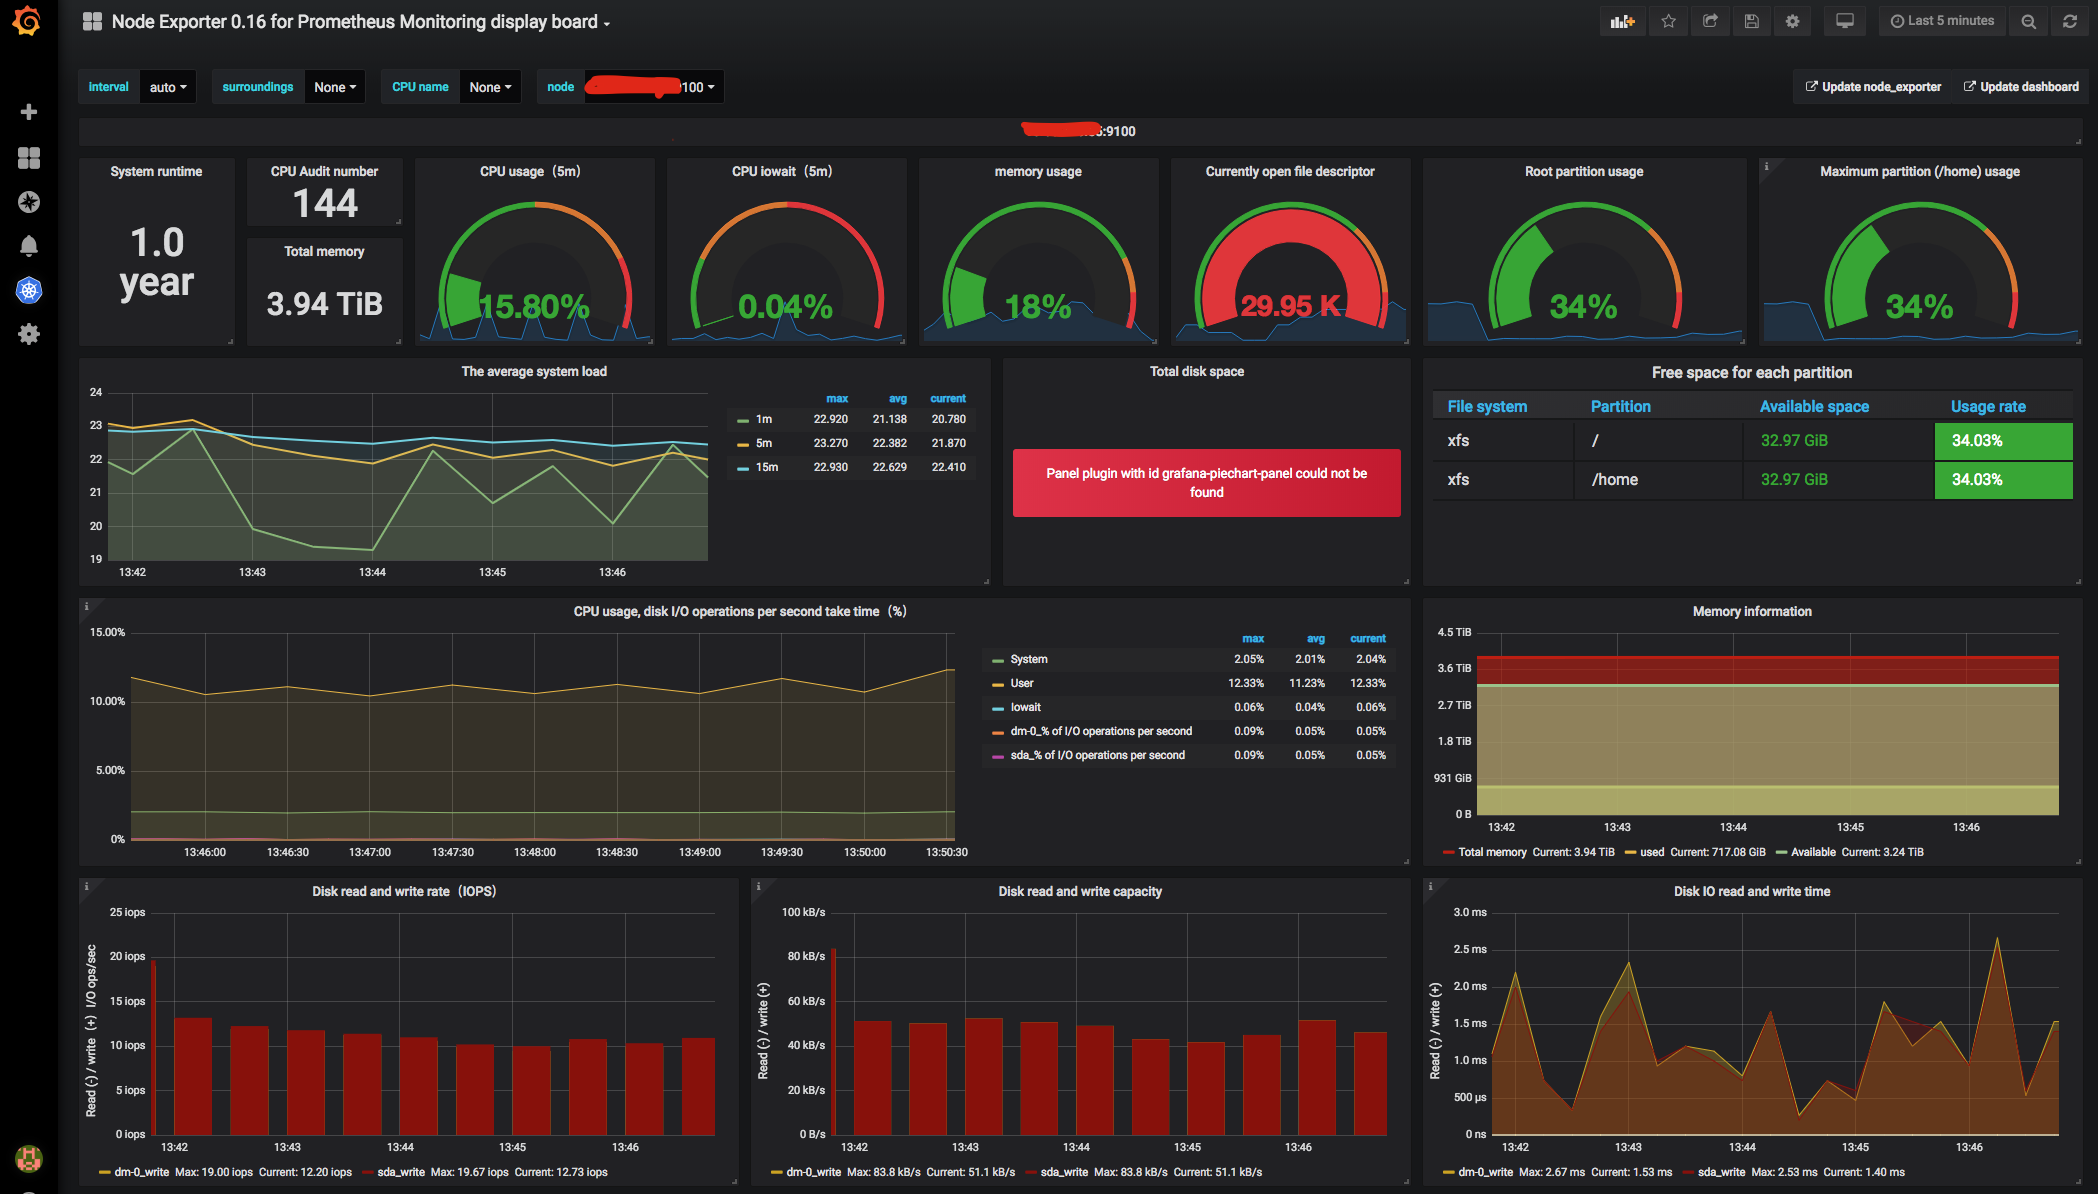Toggle the Iowait series in CPU legend
Screen dimensions: 2098x1194
pyautogui.click(x=1025, y=707)
